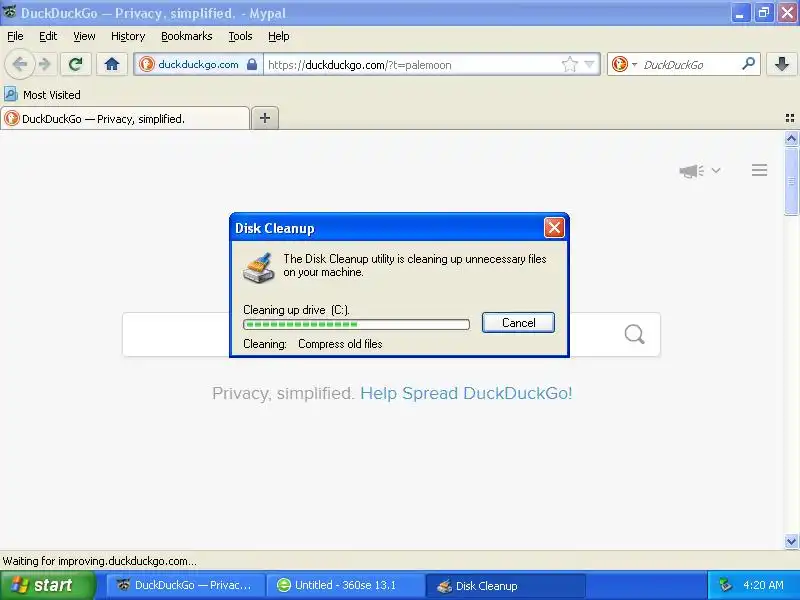Go forward with the Forward arrow
This screenshot has width=800, height=600.
click(45, 64)
